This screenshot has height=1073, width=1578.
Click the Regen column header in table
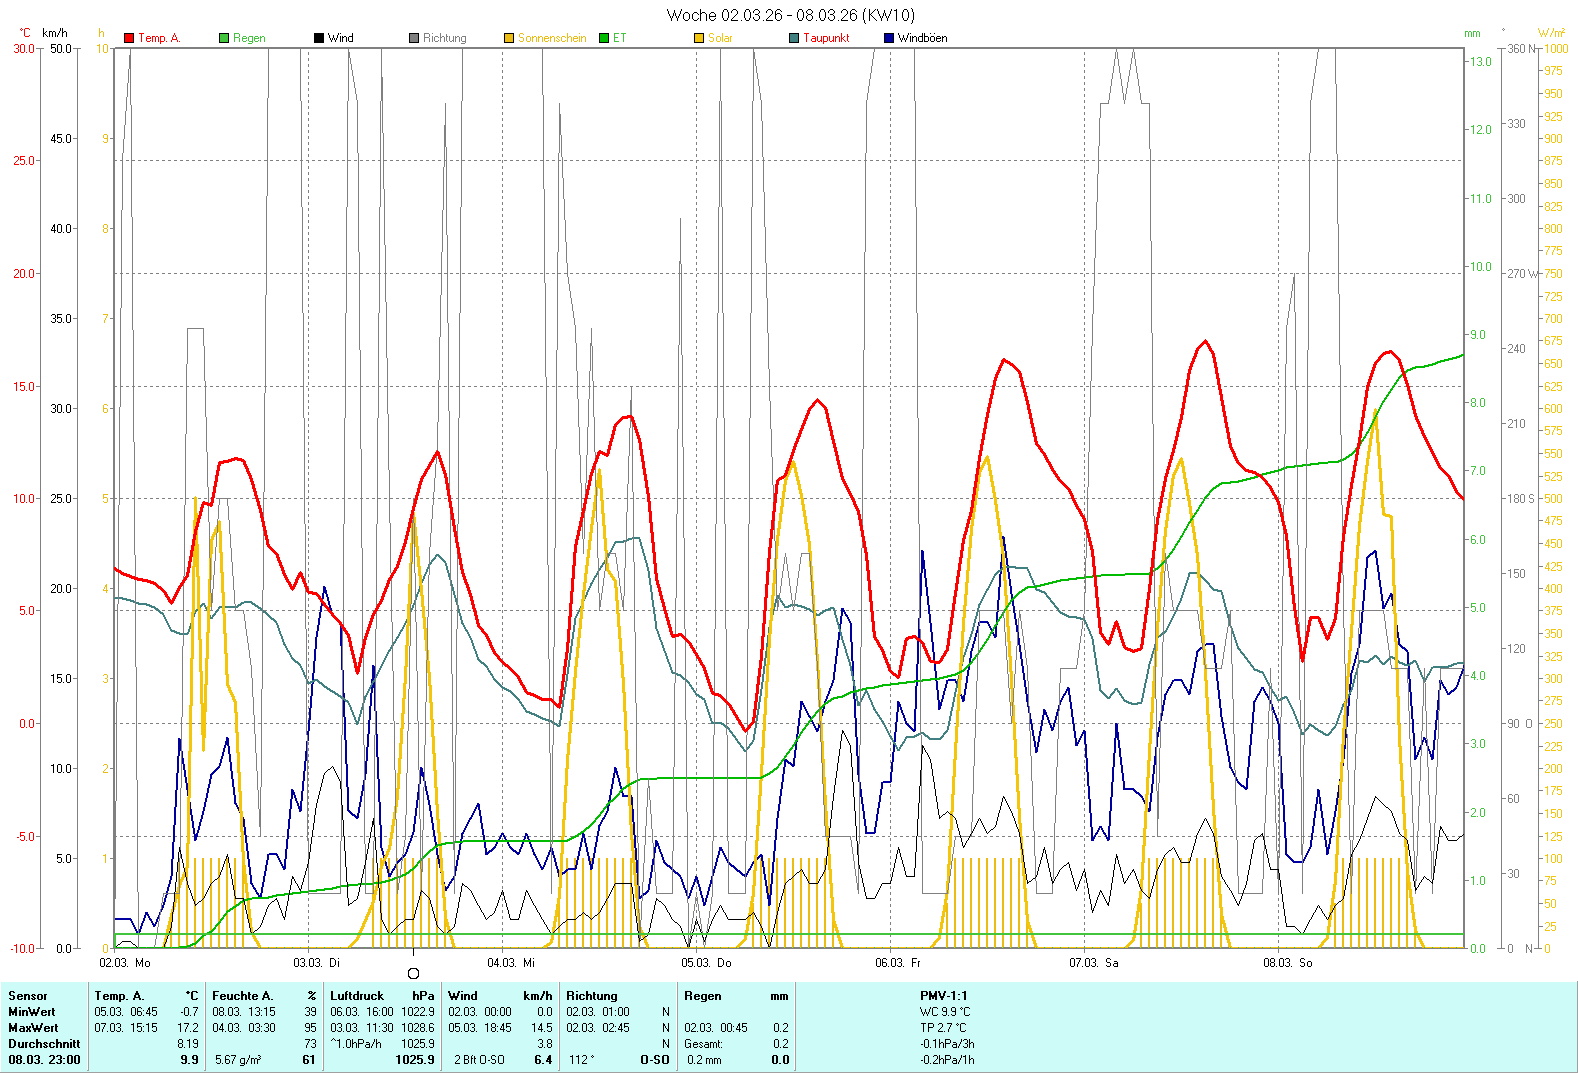(703, 996)
